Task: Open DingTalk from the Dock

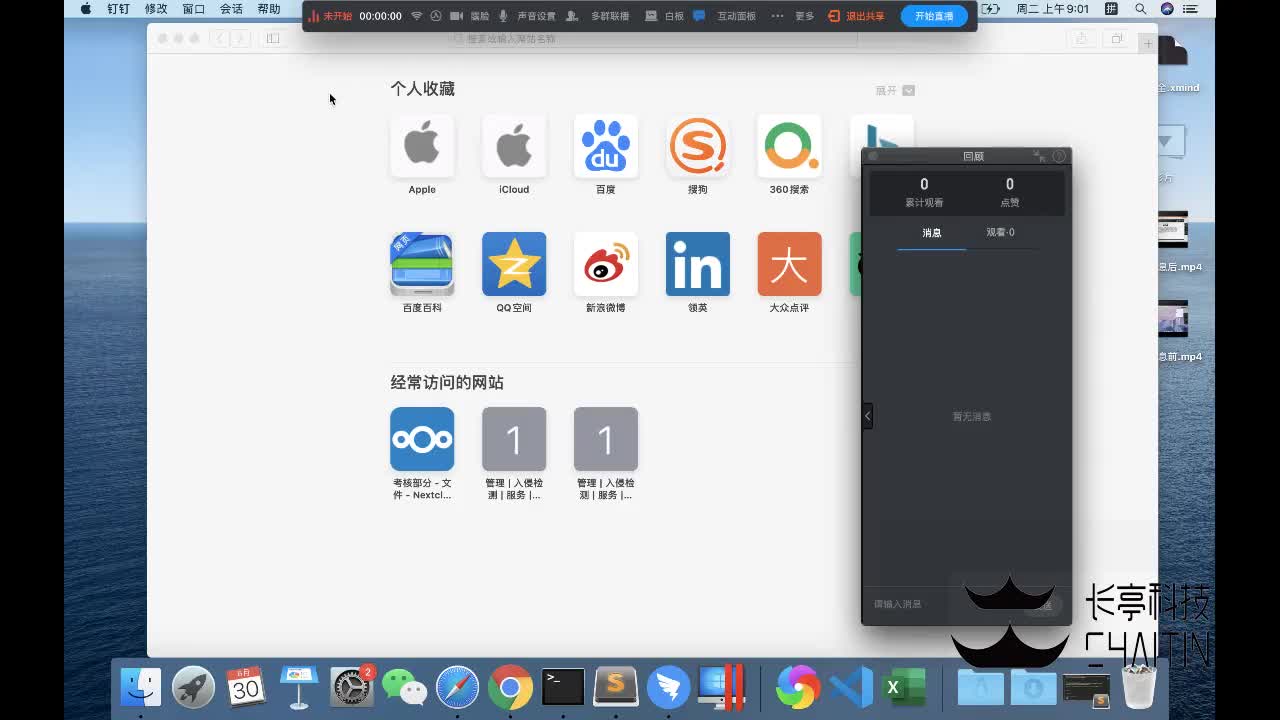Action: 668,687
